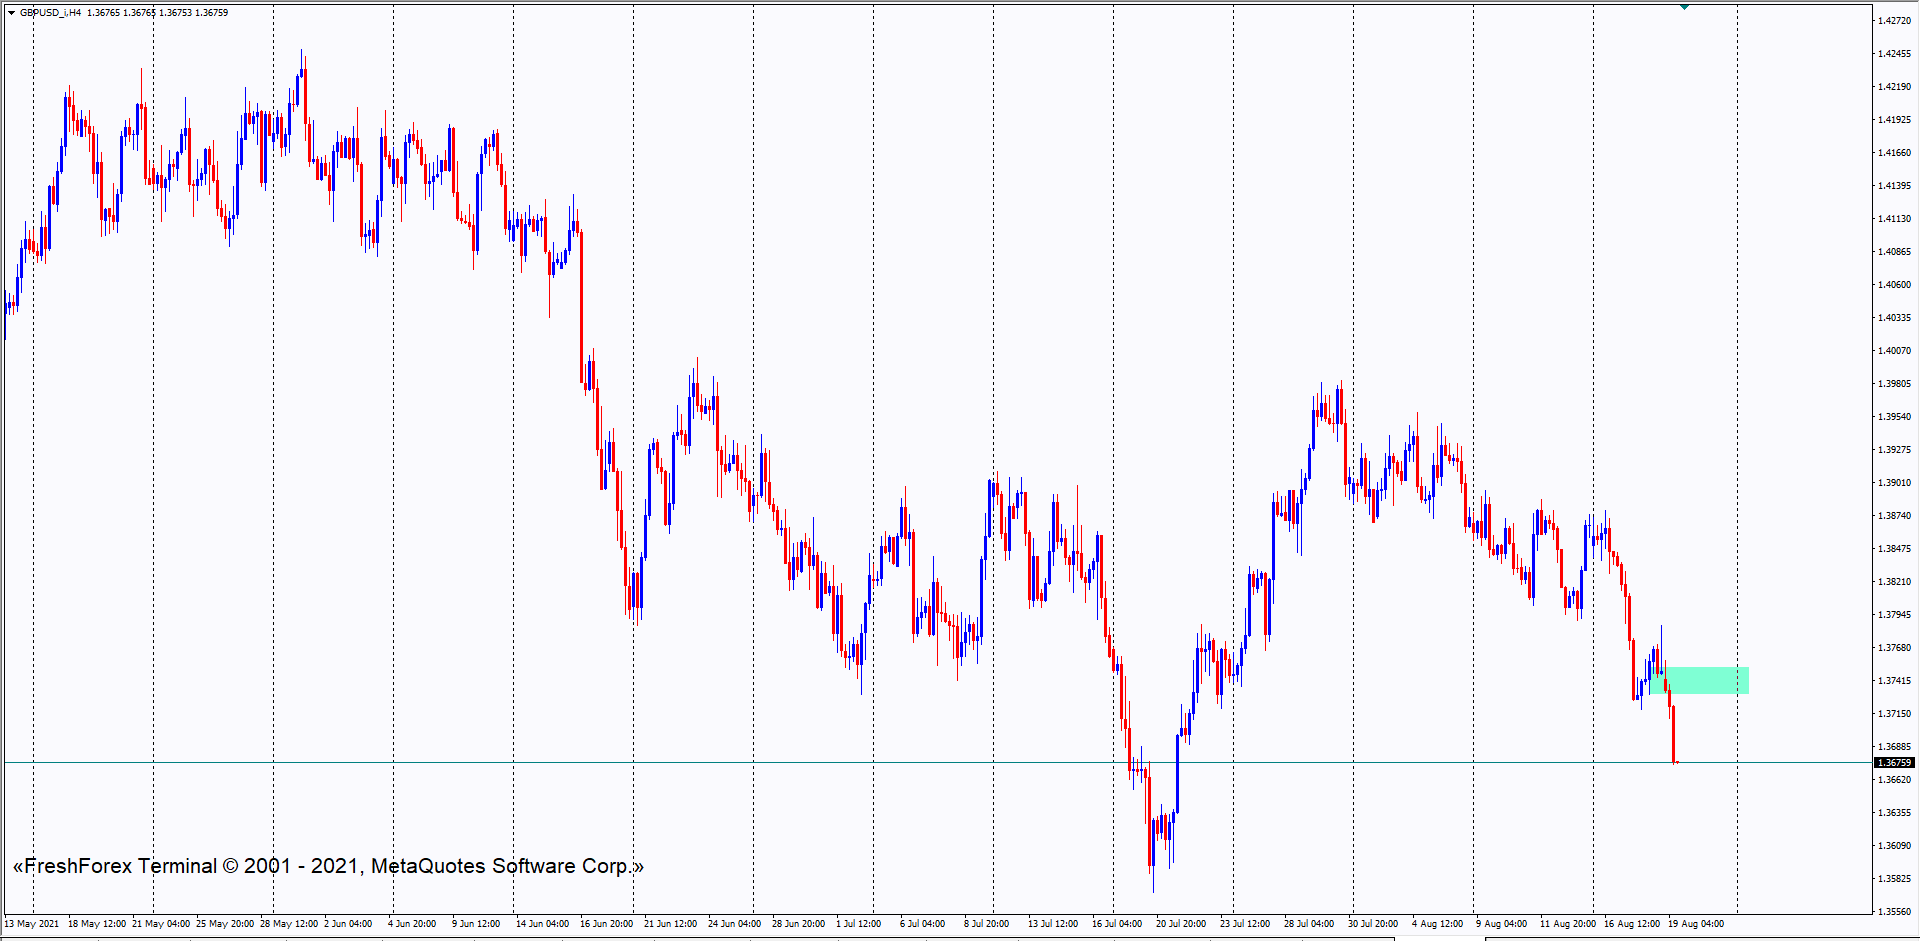Click the 19 Aug 04:00 time label
Screen dimensions: 1920x941
(x=1695, y=923)
